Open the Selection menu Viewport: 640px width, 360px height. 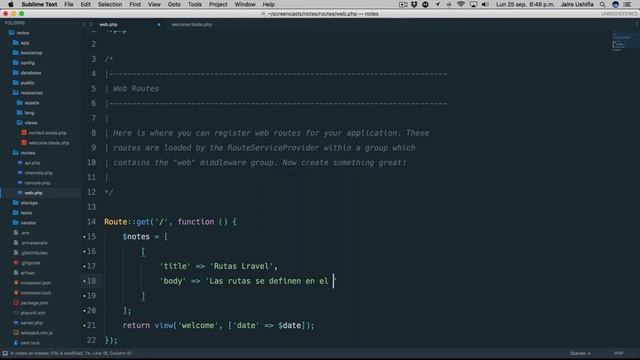pyautogui.click(x=110, y=4)
